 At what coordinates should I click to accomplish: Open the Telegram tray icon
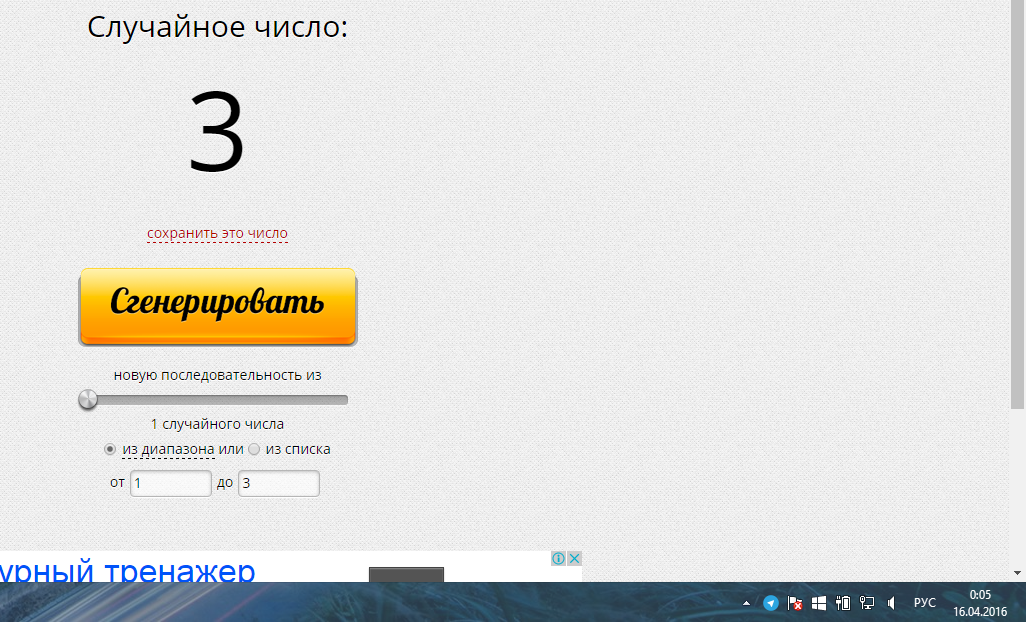click(x=771, y=603)
